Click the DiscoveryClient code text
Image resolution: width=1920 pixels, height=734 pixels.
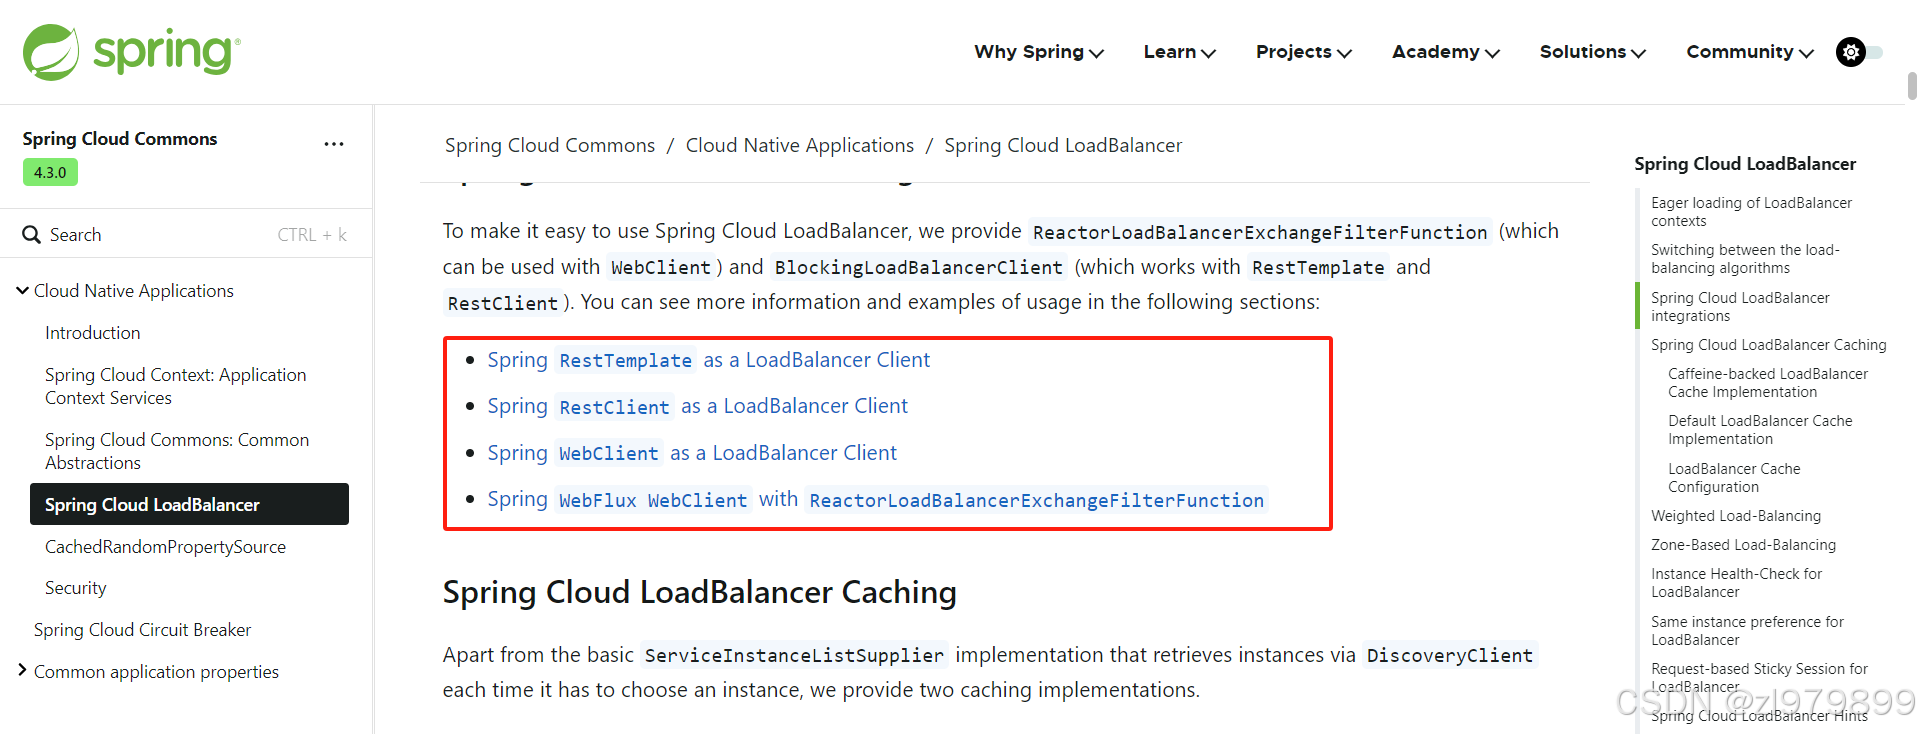pos(1449,655)
